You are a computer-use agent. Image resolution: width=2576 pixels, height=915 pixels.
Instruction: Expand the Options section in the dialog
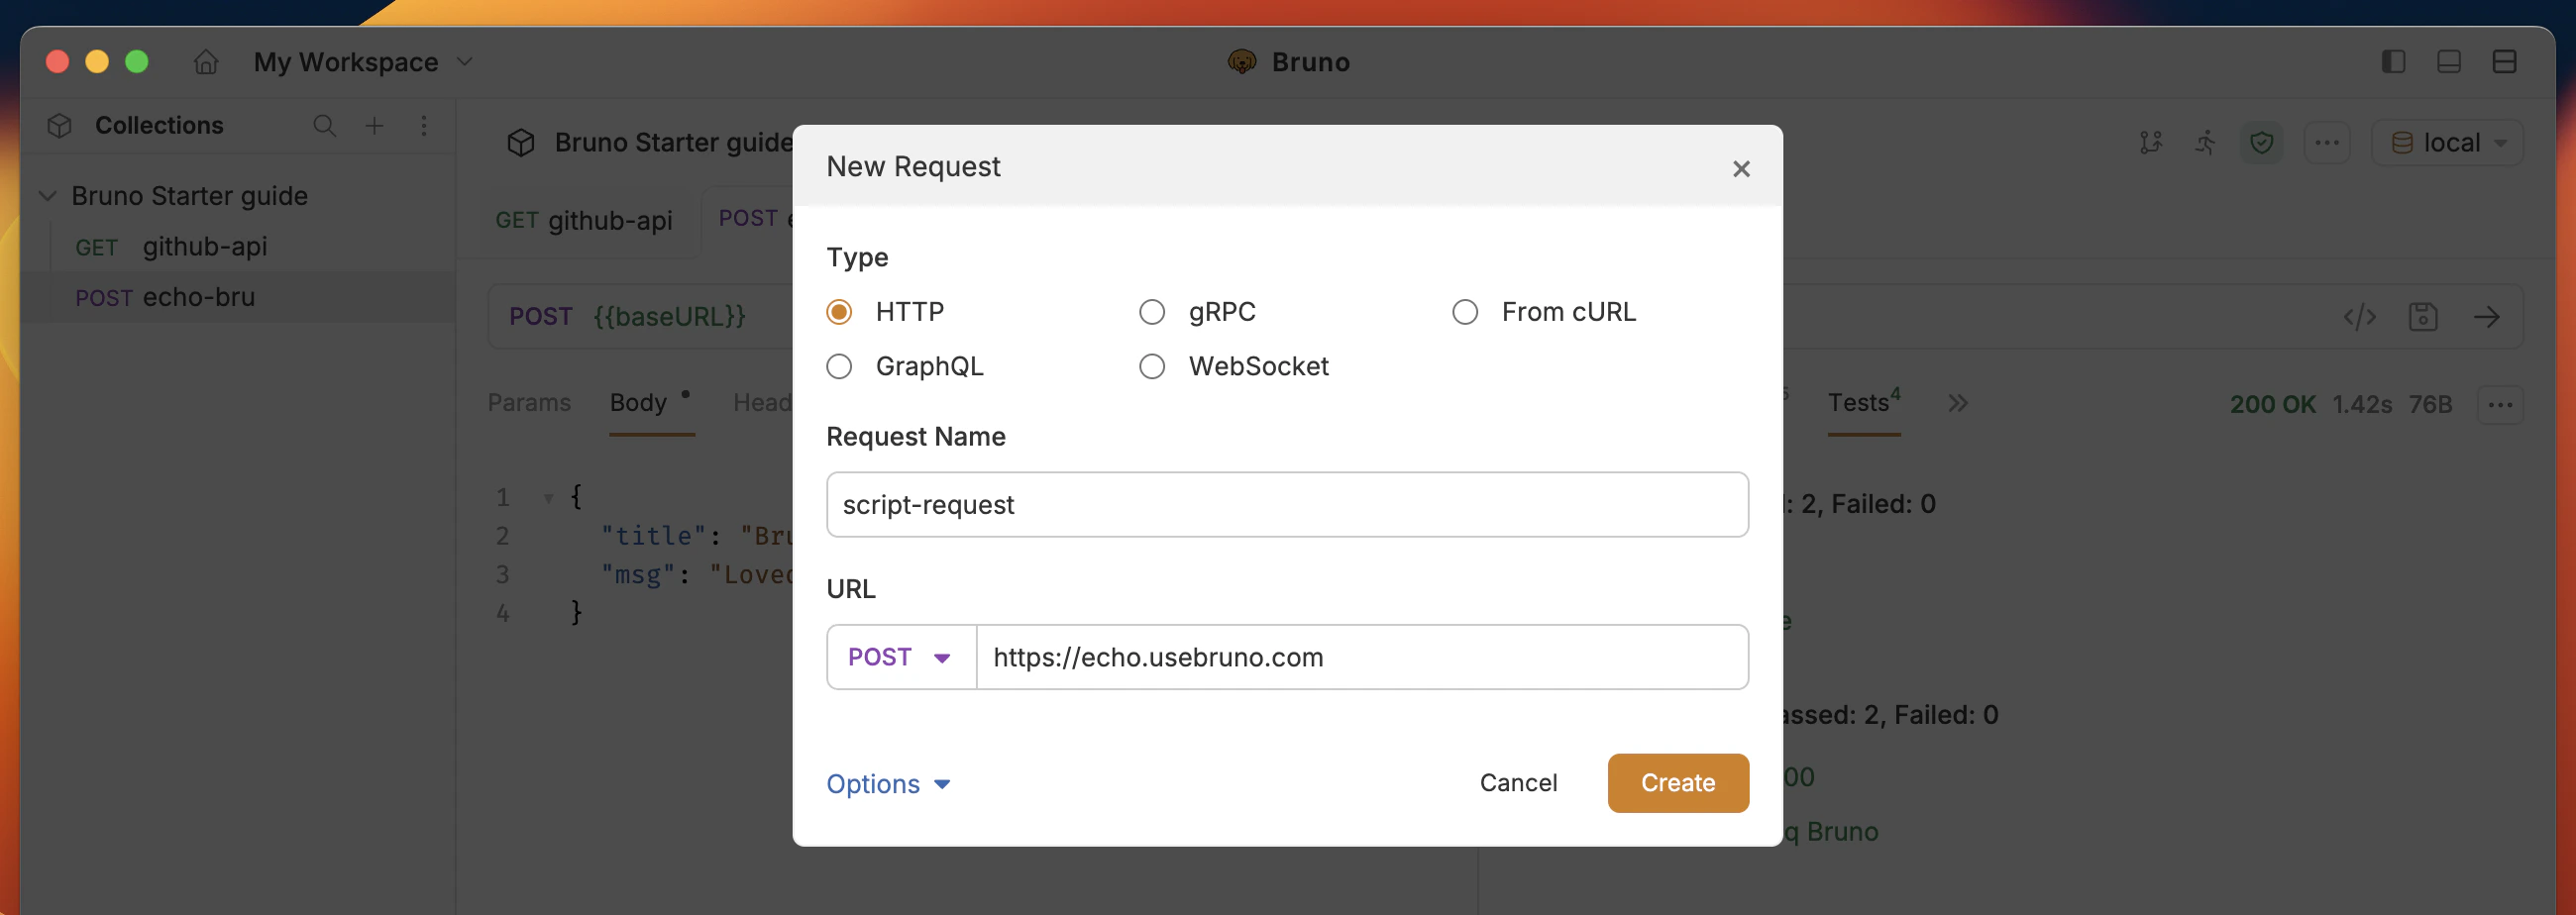(888, 784)
